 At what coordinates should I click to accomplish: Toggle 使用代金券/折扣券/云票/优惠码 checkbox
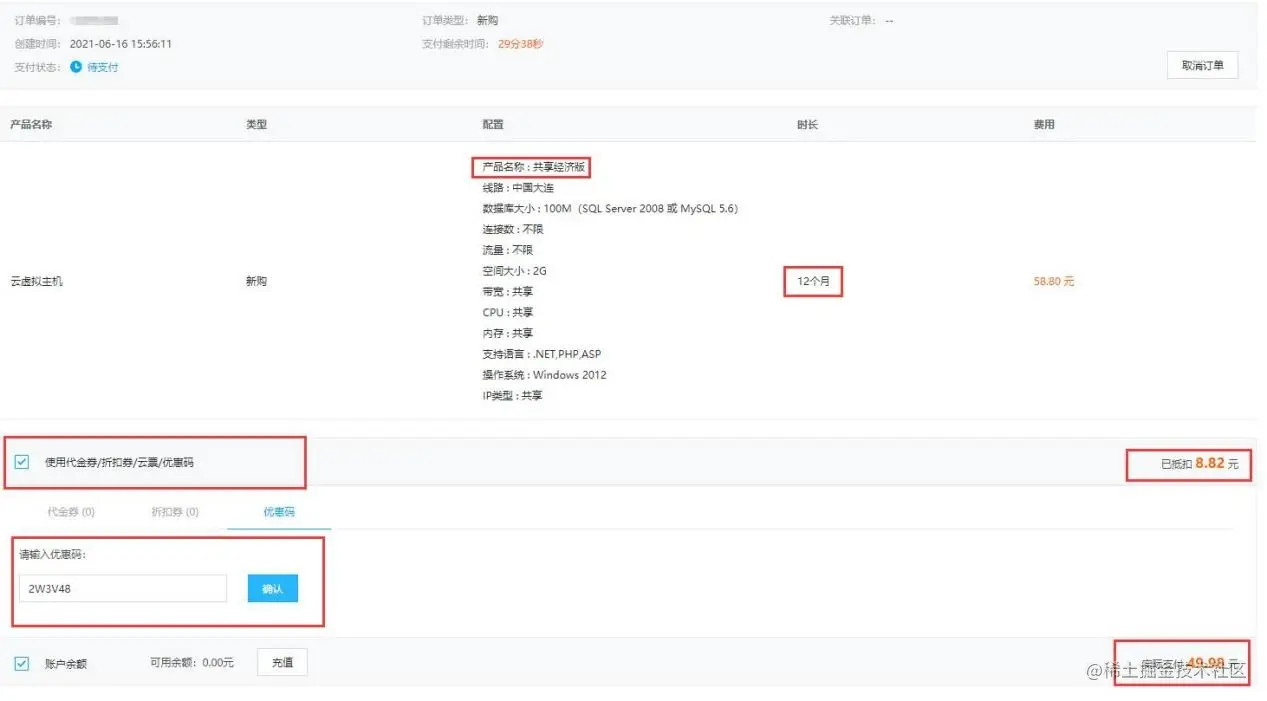tap(22, 462)
